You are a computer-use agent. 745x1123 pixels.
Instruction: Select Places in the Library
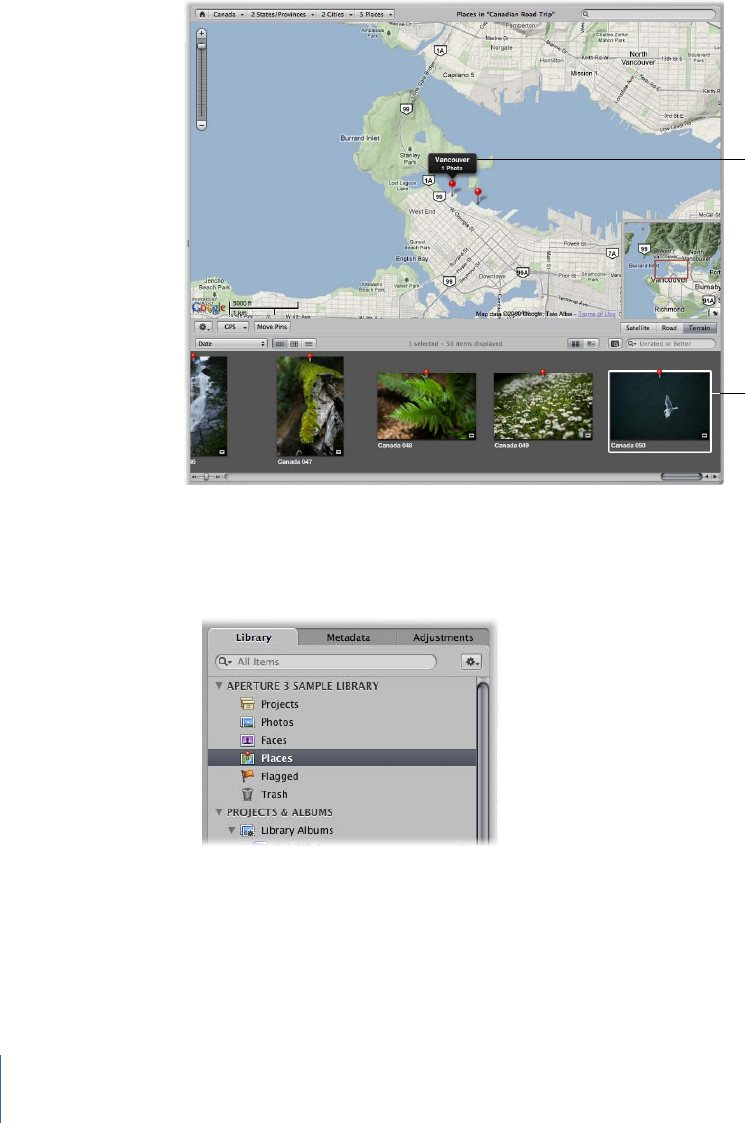[x=342, y=758]
